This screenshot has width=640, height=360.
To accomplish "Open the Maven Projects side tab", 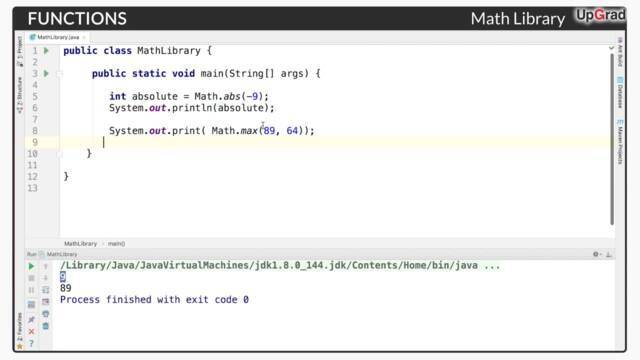I will coord(620,142).
